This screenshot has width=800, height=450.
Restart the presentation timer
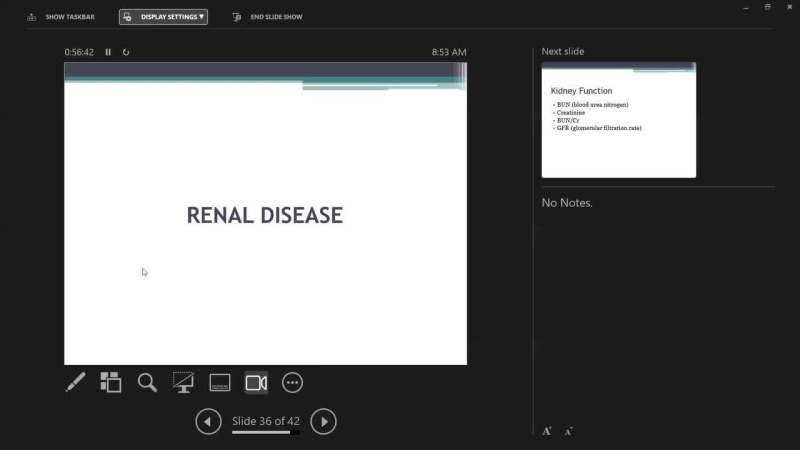click(126, 52)
